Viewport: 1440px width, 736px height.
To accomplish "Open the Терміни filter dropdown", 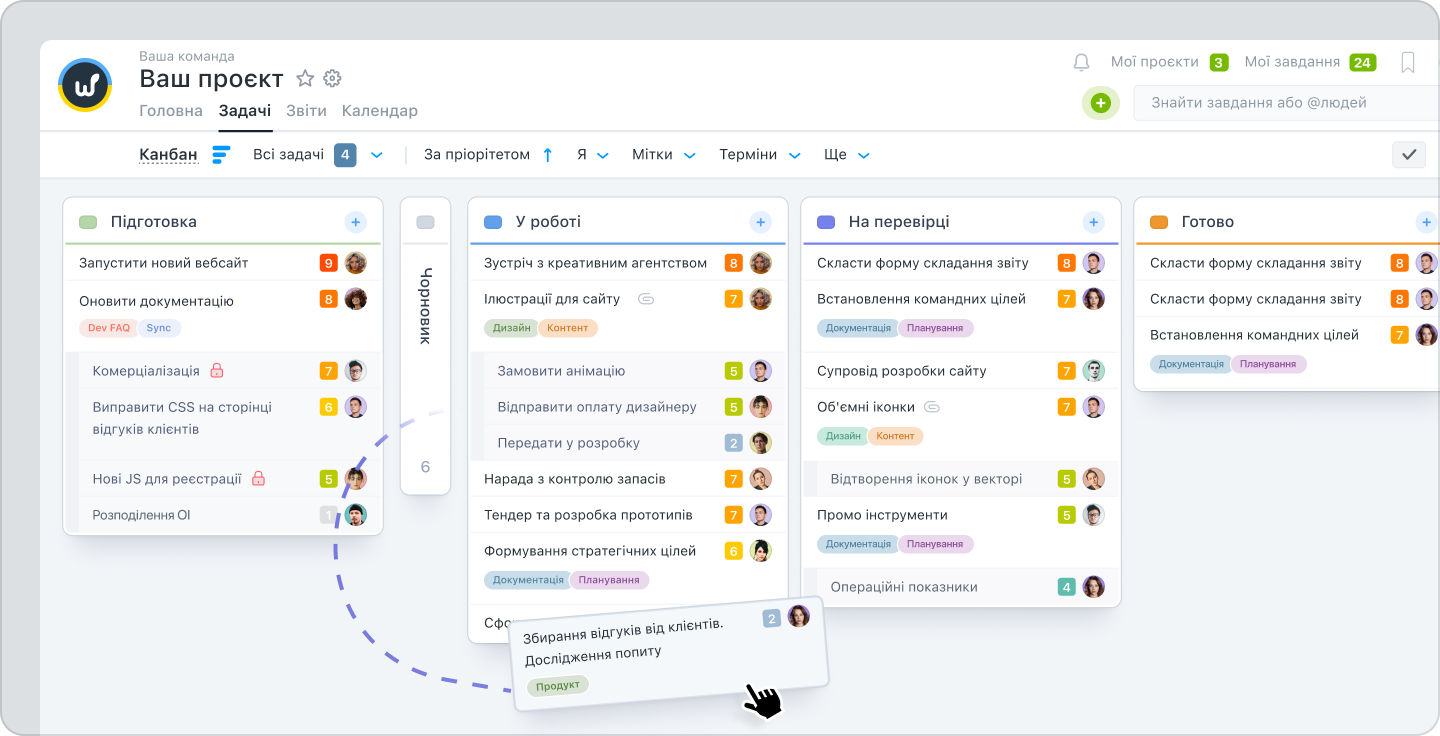I will coord(794,155).
